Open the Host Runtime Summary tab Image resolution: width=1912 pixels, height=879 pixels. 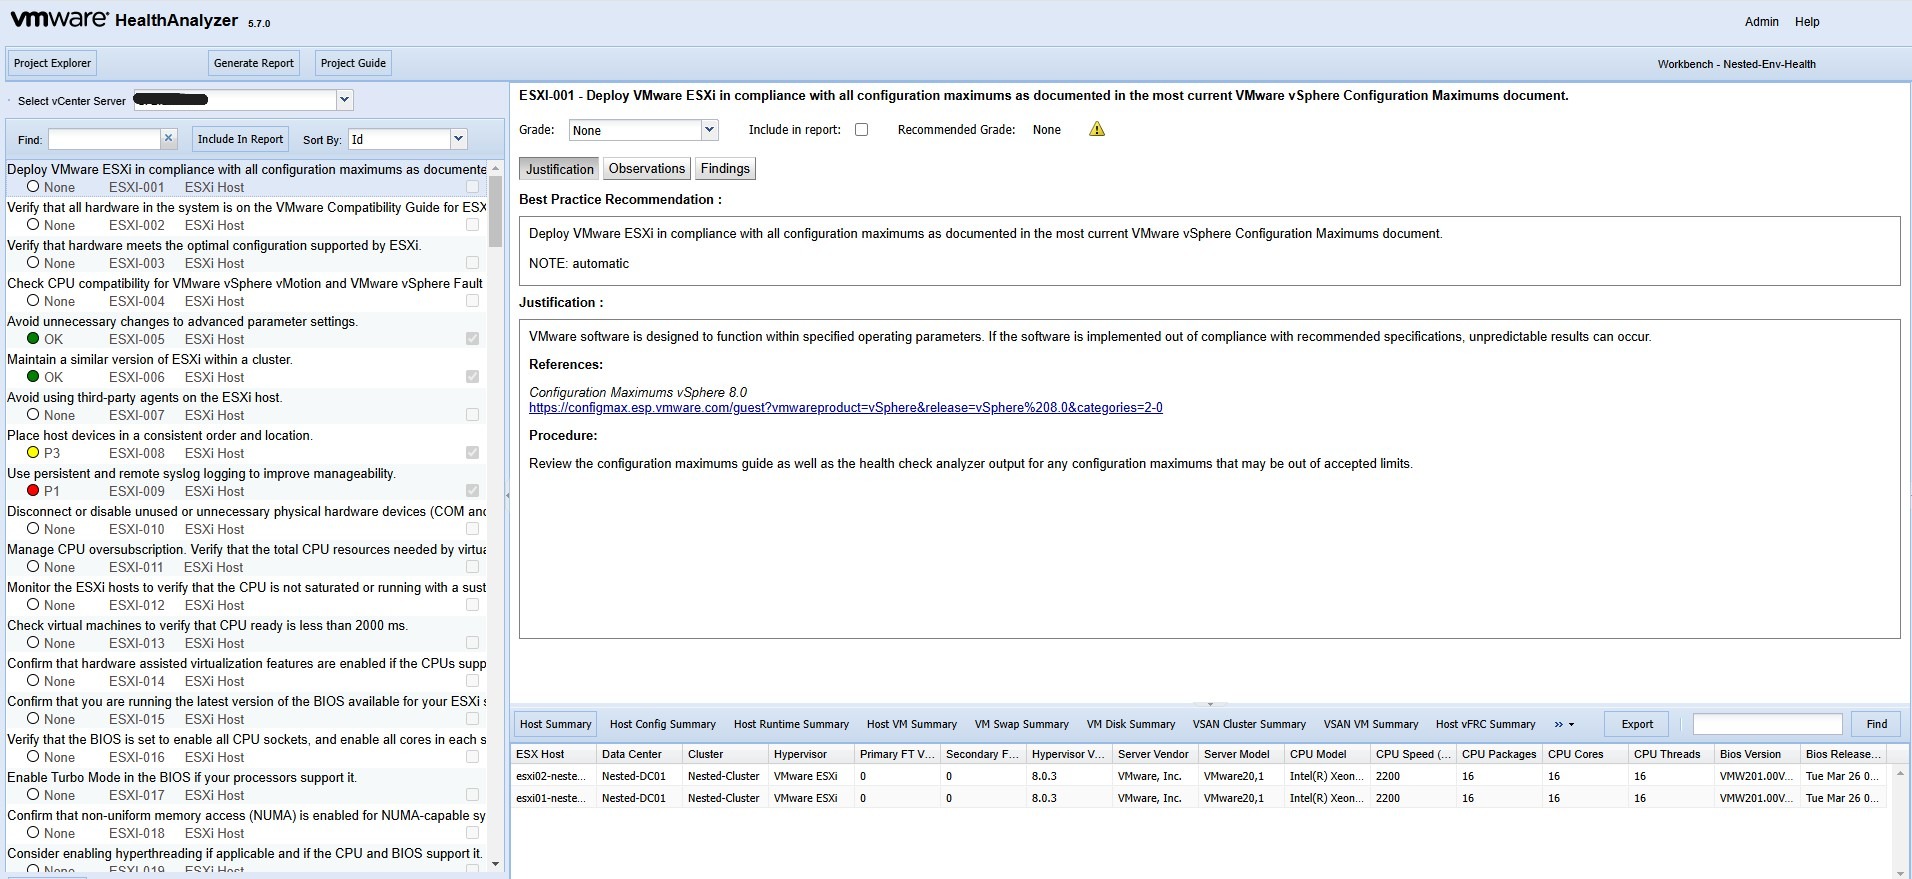point(791,724)
